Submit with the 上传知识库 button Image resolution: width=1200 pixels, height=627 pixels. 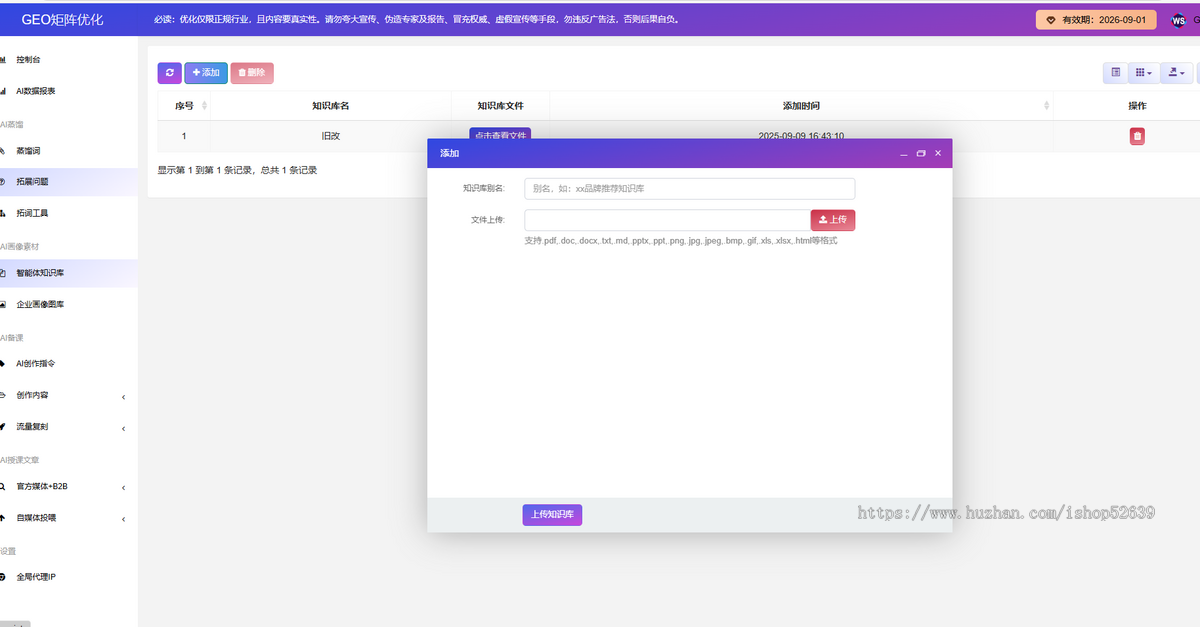pyautogui.click(x=552, y=515)
